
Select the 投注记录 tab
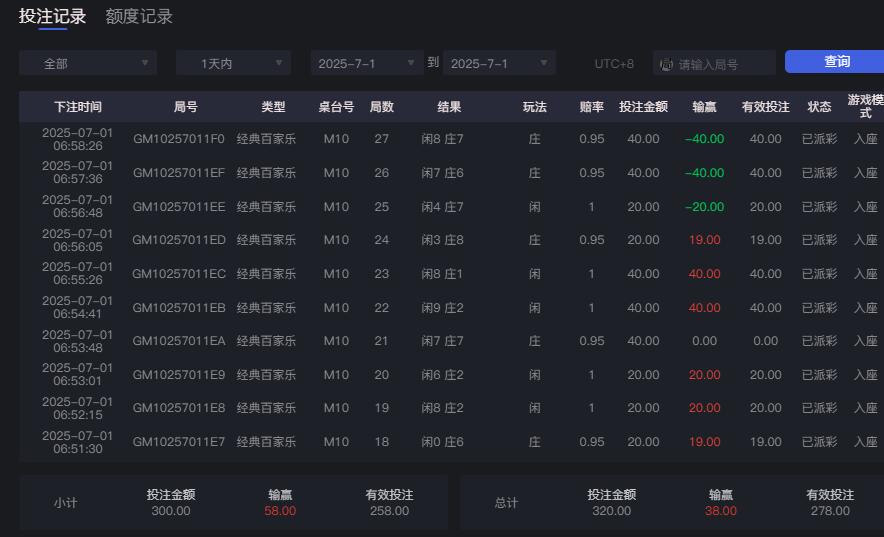[x=52, y=16]
